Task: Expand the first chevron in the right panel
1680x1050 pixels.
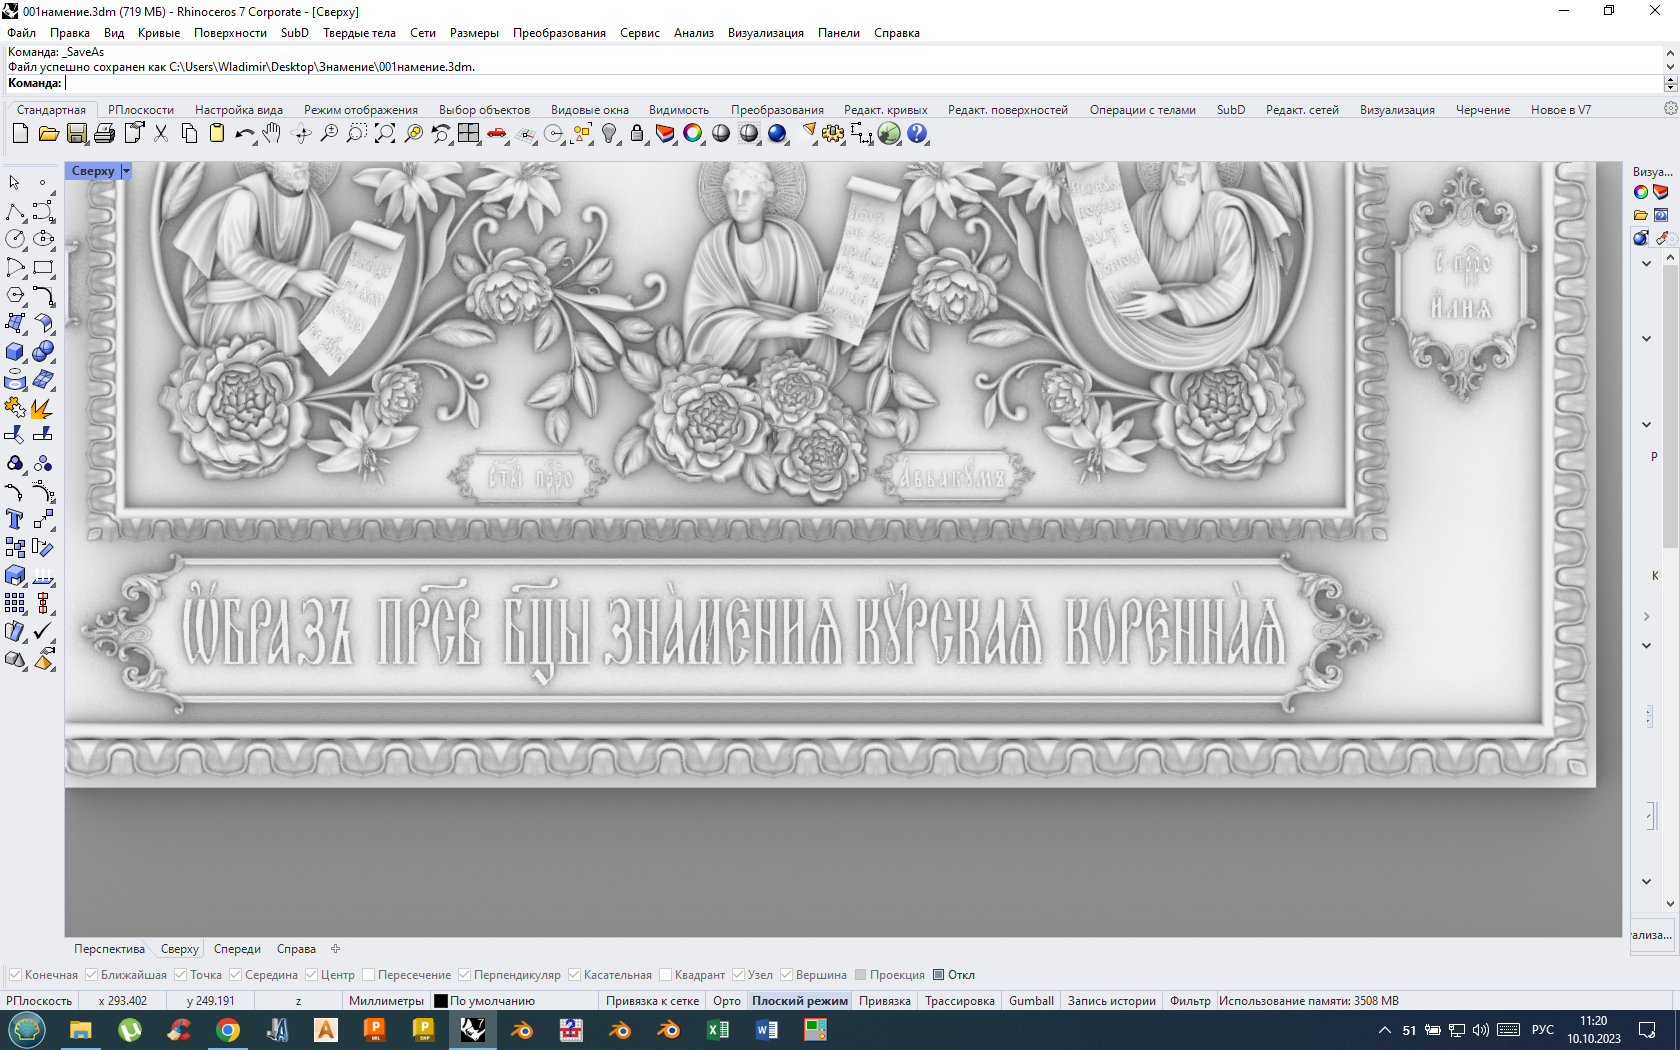Action: click(x=1646, y=264)
